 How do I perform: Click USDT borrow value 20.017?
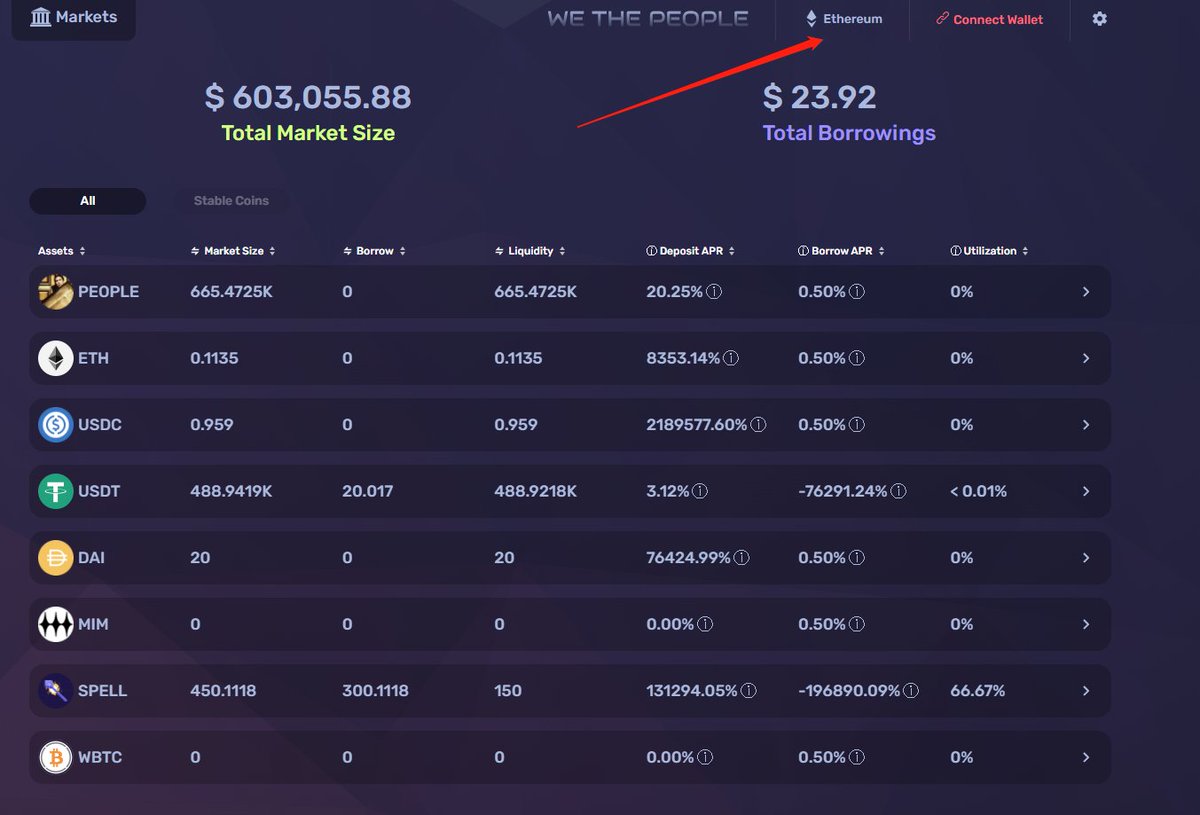coord(368,491)
